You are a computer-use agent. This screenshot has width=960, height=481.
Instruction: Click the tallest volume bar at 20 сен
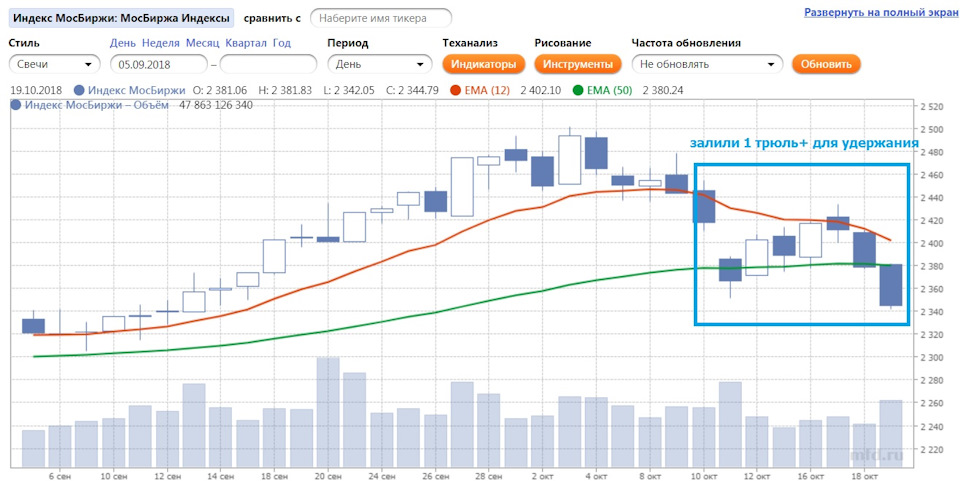pos(328,412)
